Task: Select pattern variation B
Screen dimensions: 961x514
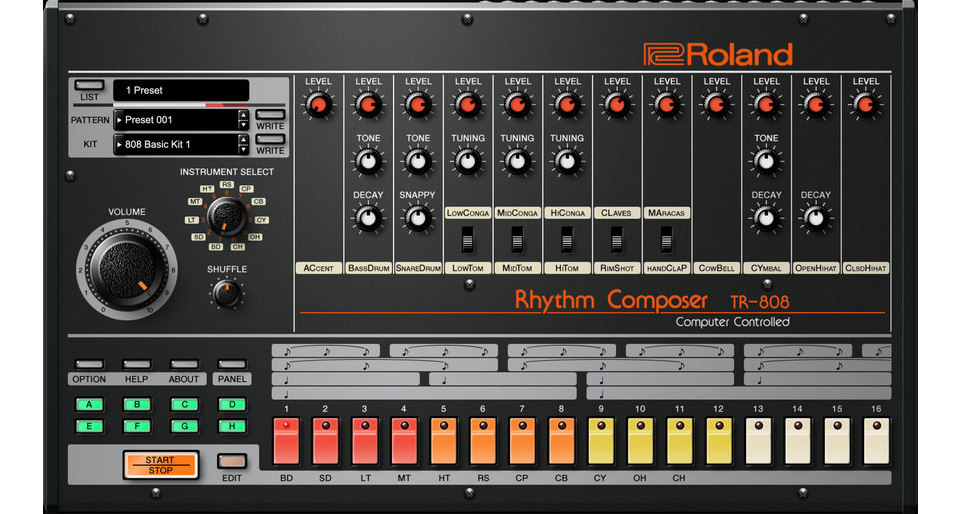Action: click(137, 404)
